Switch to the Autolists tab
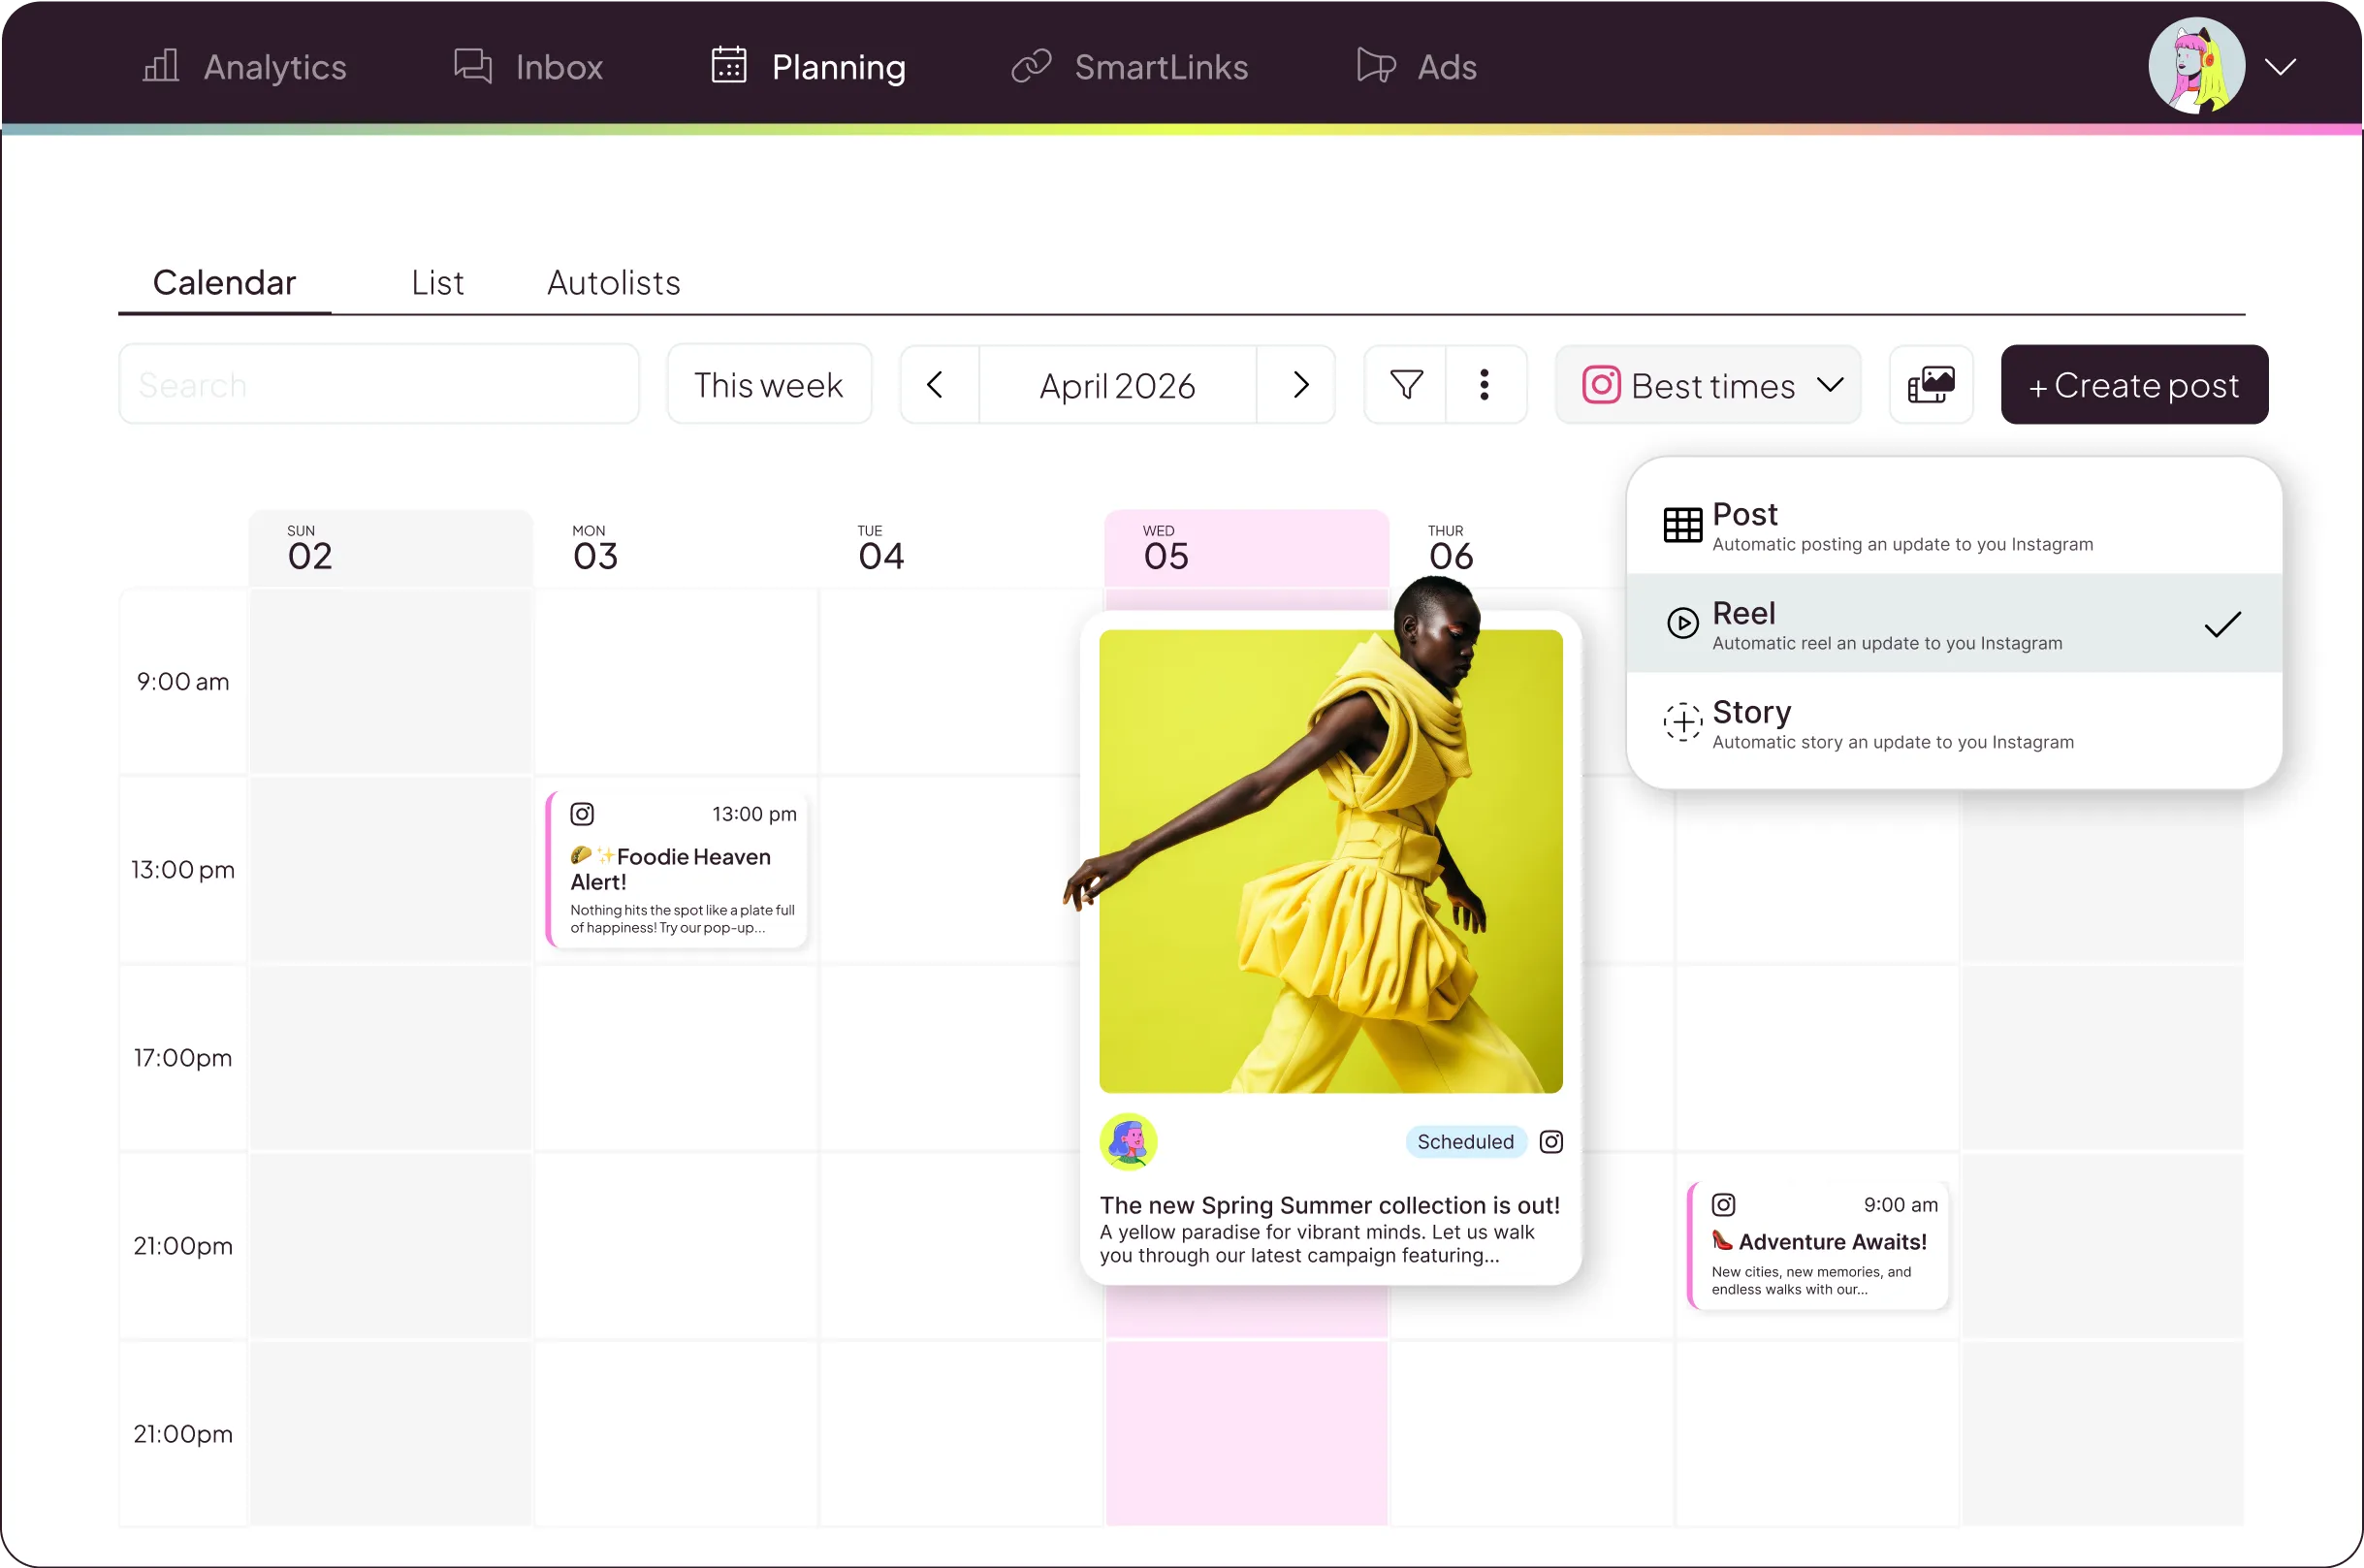Image resolution: width=2364 pixels, height=1568 pixels. 613,283
